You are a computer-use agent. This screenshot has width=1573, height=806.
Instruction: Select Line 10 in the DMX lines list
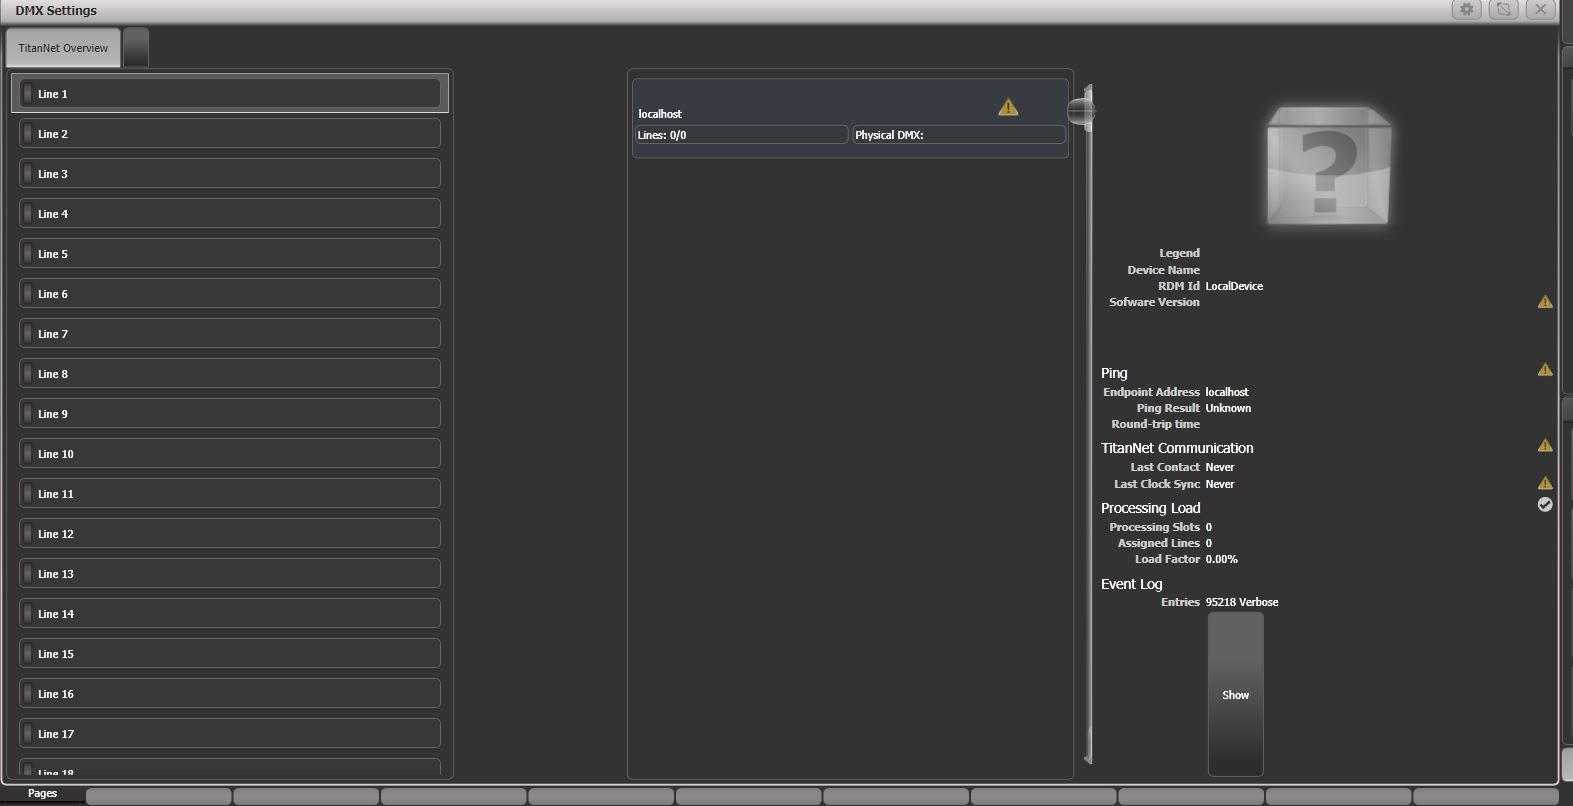[230, 453]
